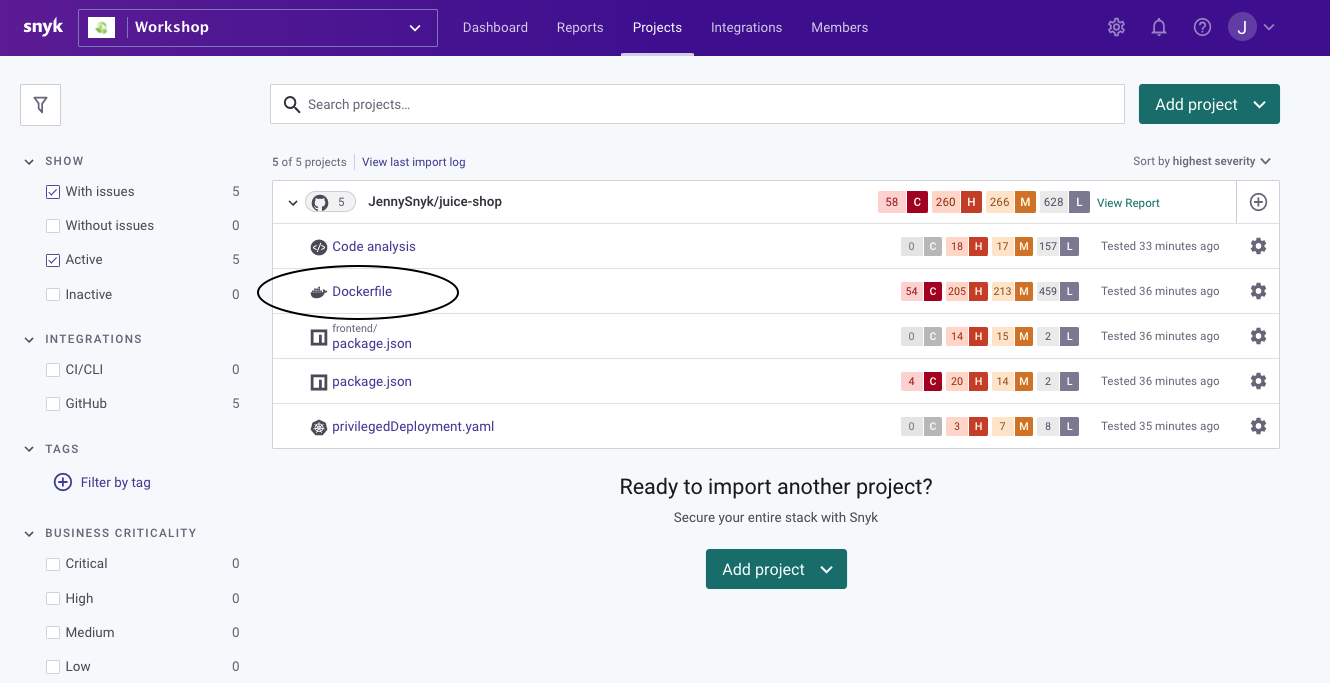This screenshot has height=683, width=1330.
Task: Go to the Dashboard tab
Action: pyautogui.click(x=495, y=27)
